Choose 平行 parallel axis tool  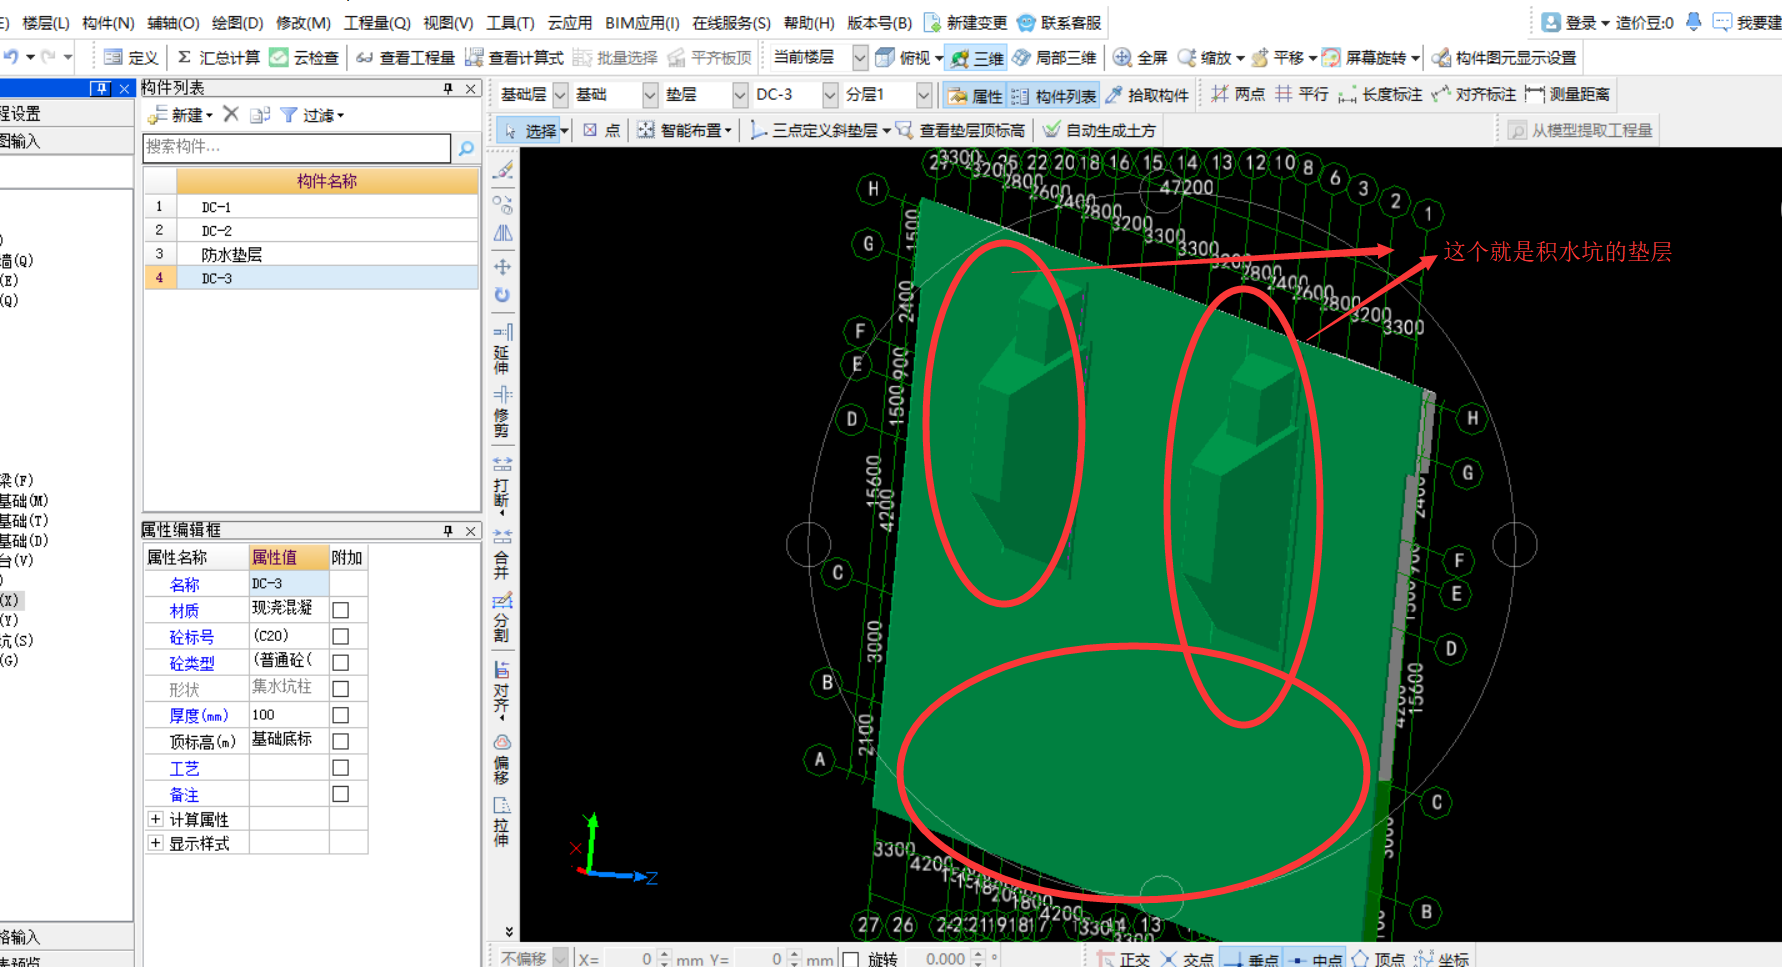click(1302, 94)
